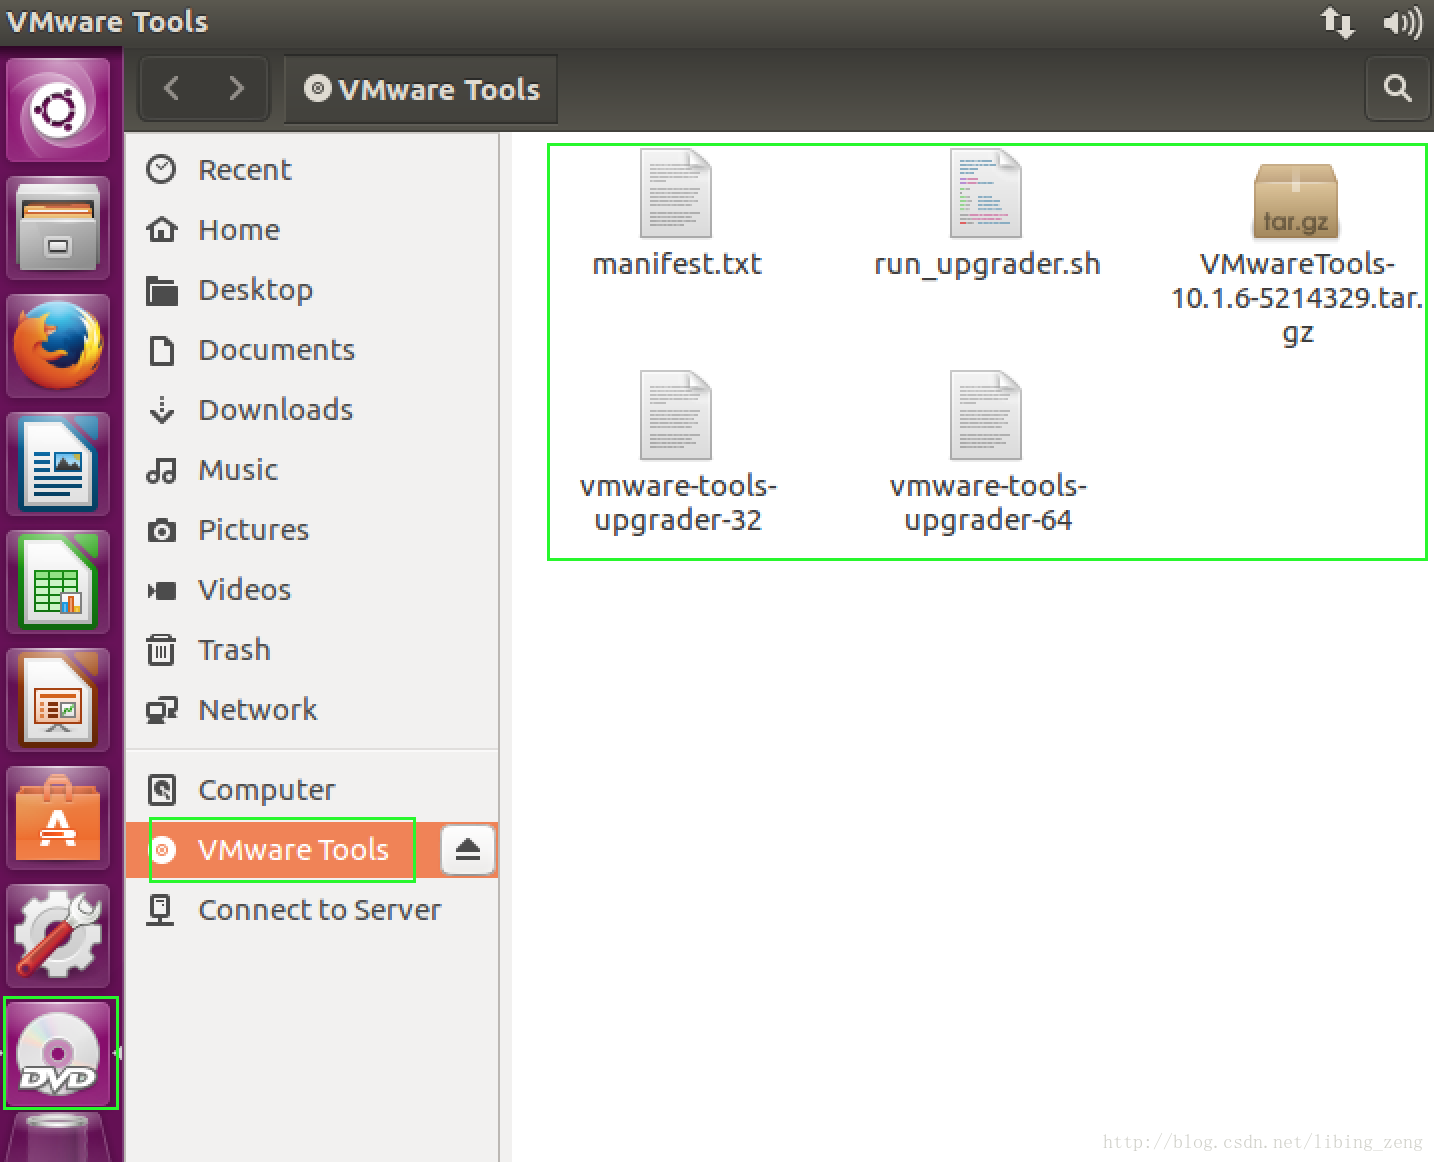Go forward with the right arrow
Viewport: 1434px width, 1162px height.
click(236, 89)
